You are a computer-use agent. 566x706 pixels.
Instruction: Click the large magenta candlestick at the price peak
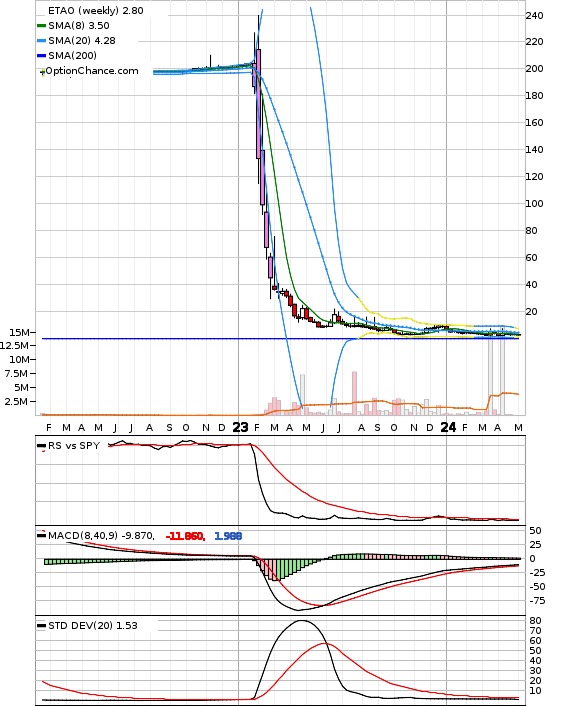[x=258, y=104]
